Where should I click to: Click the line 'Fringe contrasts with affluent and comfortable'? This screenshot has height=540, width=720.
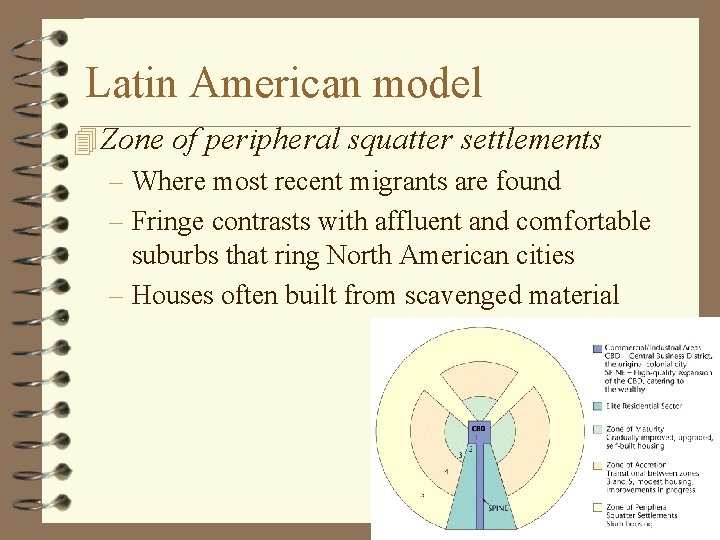[391, 221]
